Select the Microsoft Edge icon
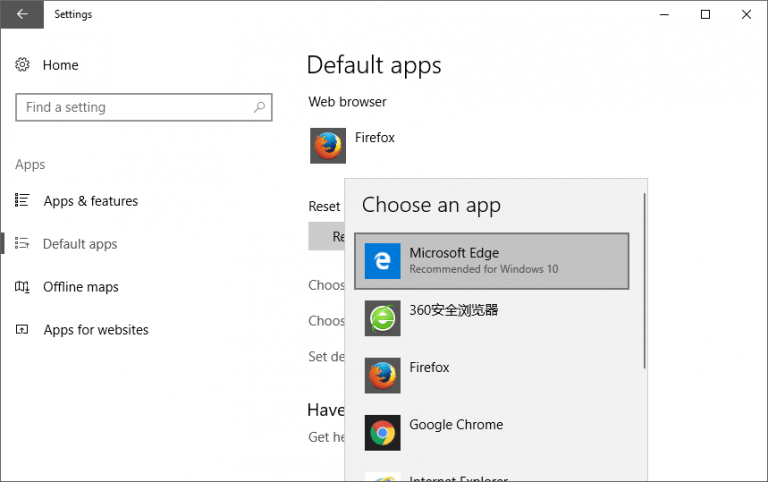The image size is (768, 482). click(382, 261)
